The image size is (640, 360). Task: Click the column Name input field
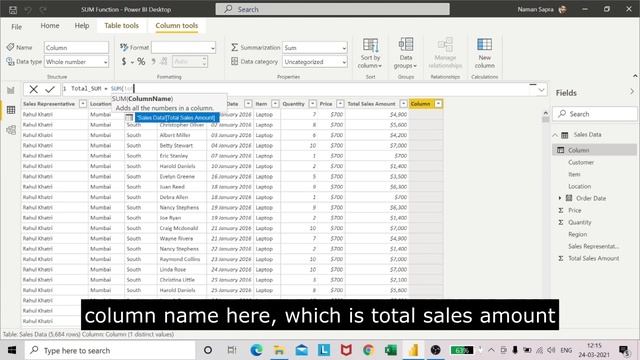pos(76,47)
